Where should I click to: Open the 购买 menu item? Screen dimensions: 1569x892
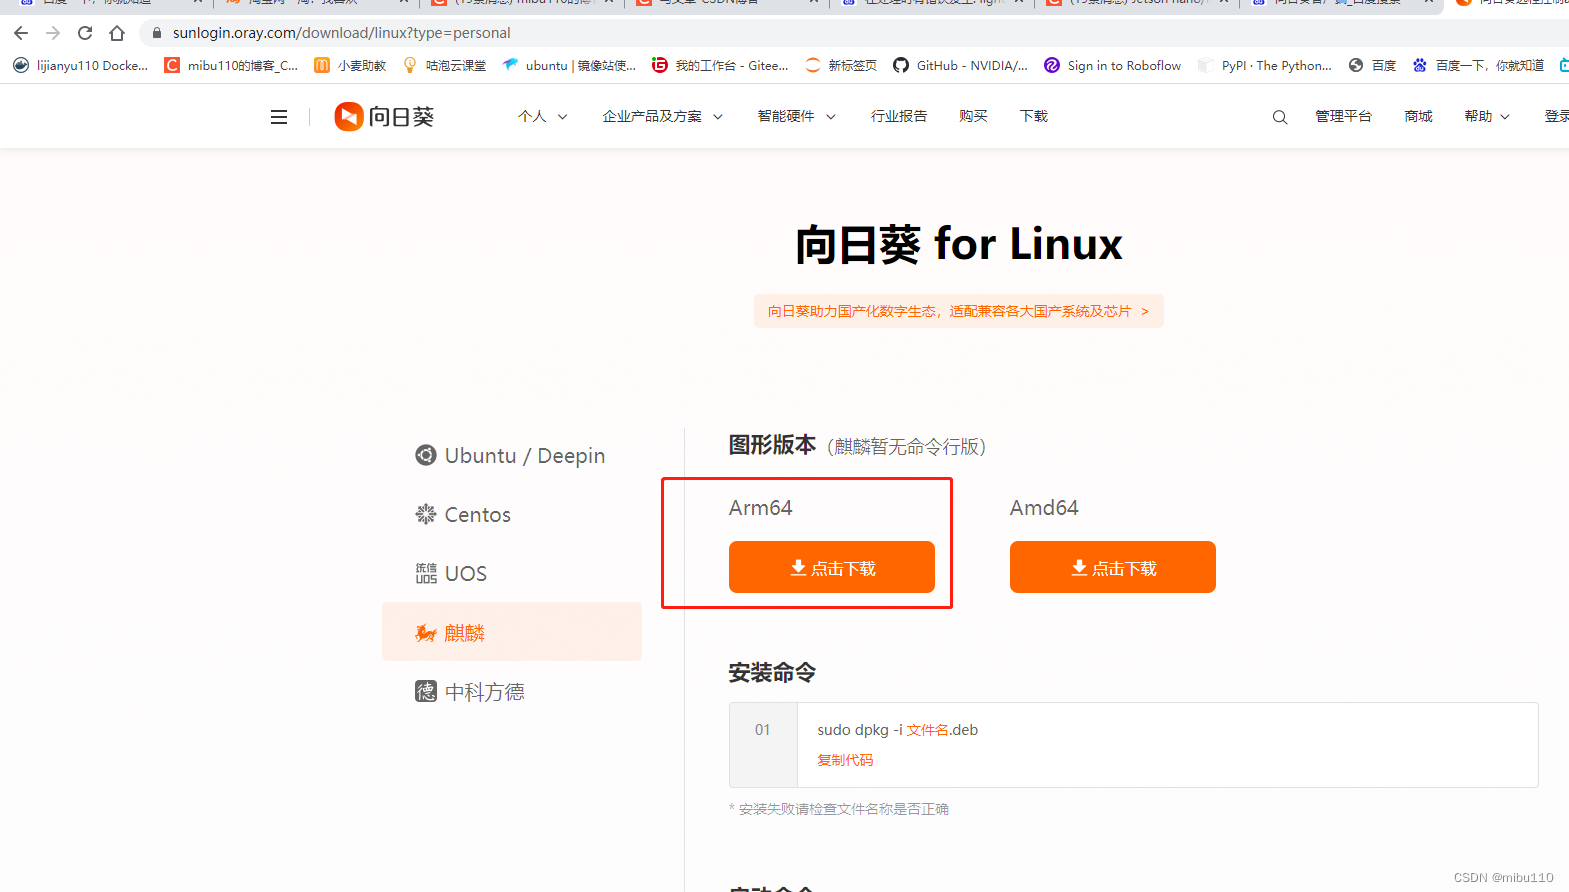coord(973,117)
